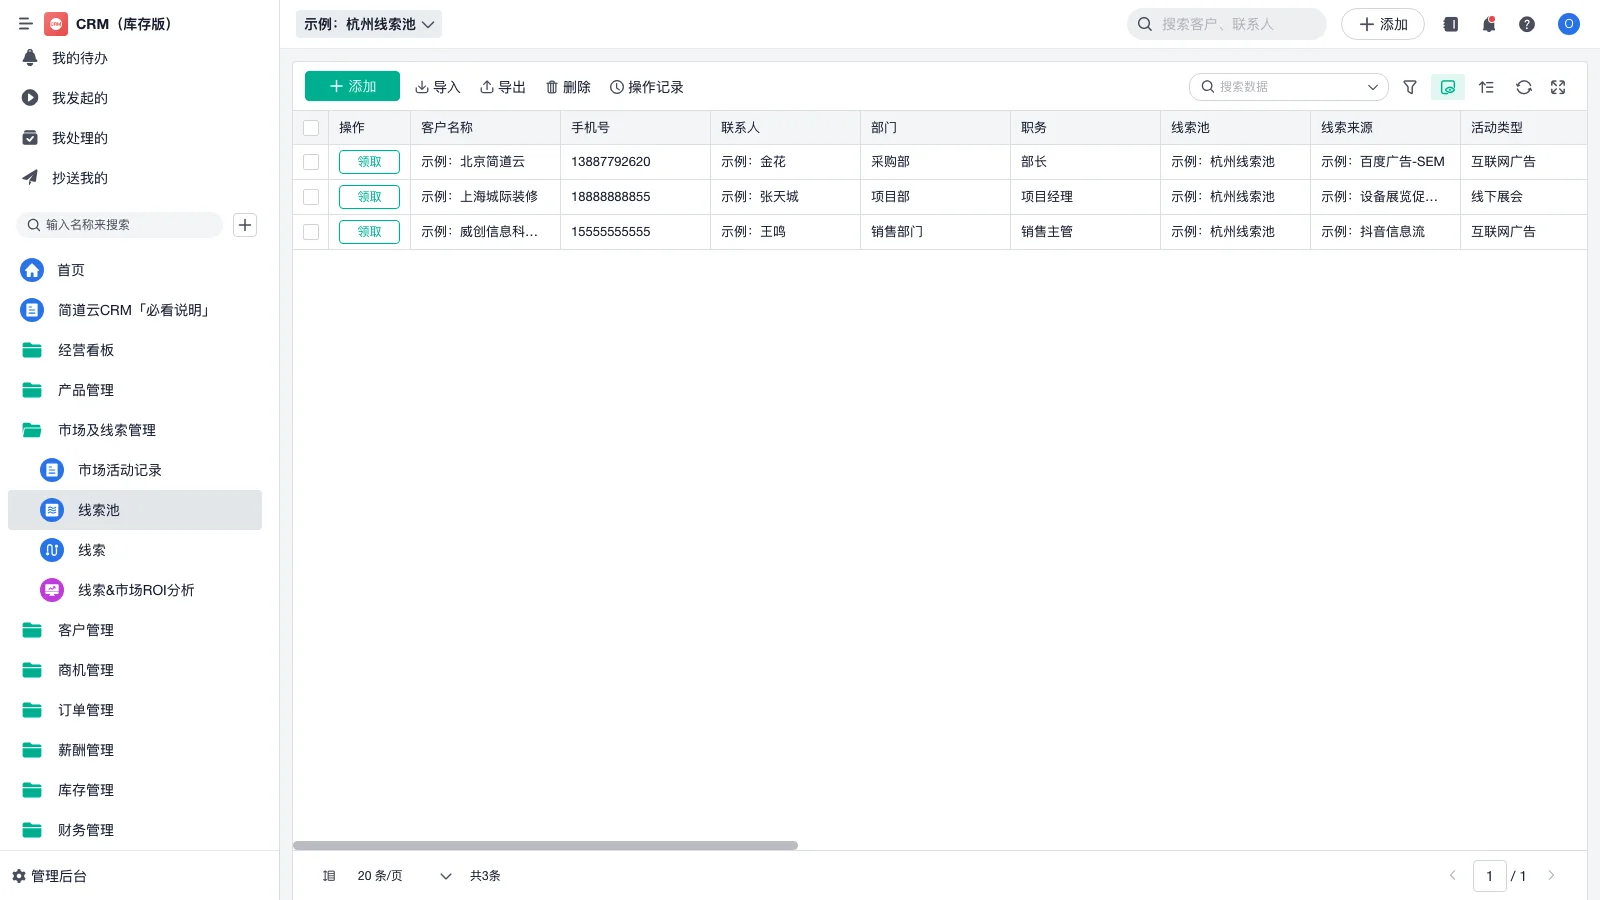1600x900 pixels.
Task: Open the 杭州线索池 dropdown selector
Action: click(368, 24)
